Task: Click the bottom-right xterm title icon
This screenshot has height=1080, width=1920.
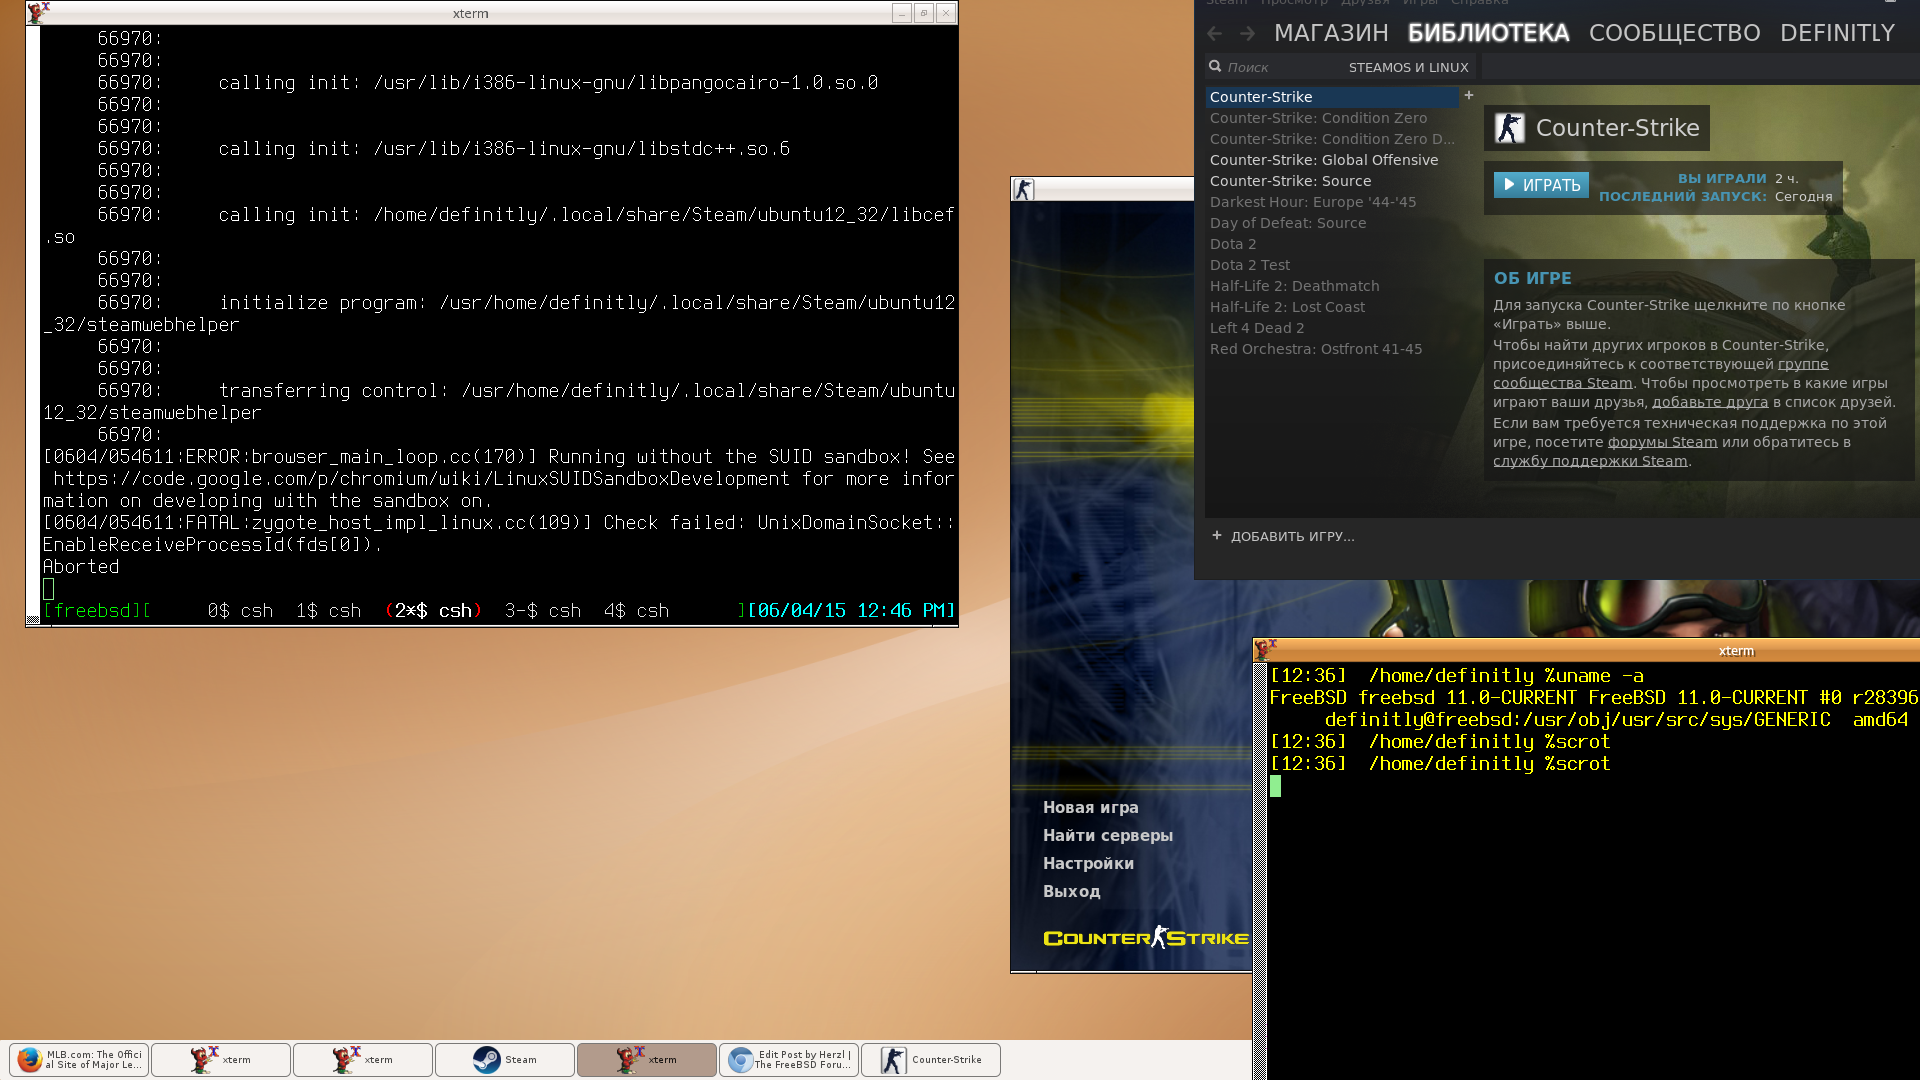Action: [1265, 650]
